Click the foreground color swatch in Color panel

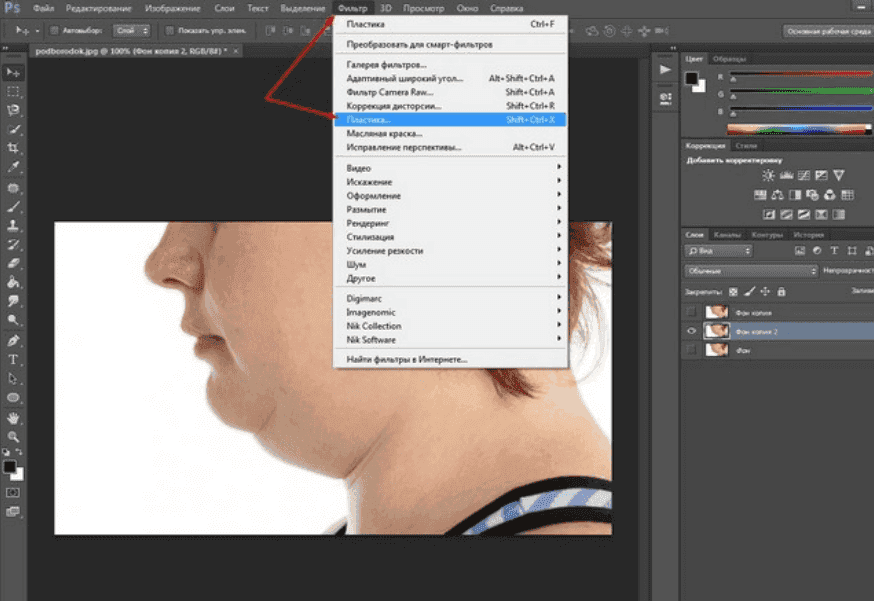click(692, 78)
